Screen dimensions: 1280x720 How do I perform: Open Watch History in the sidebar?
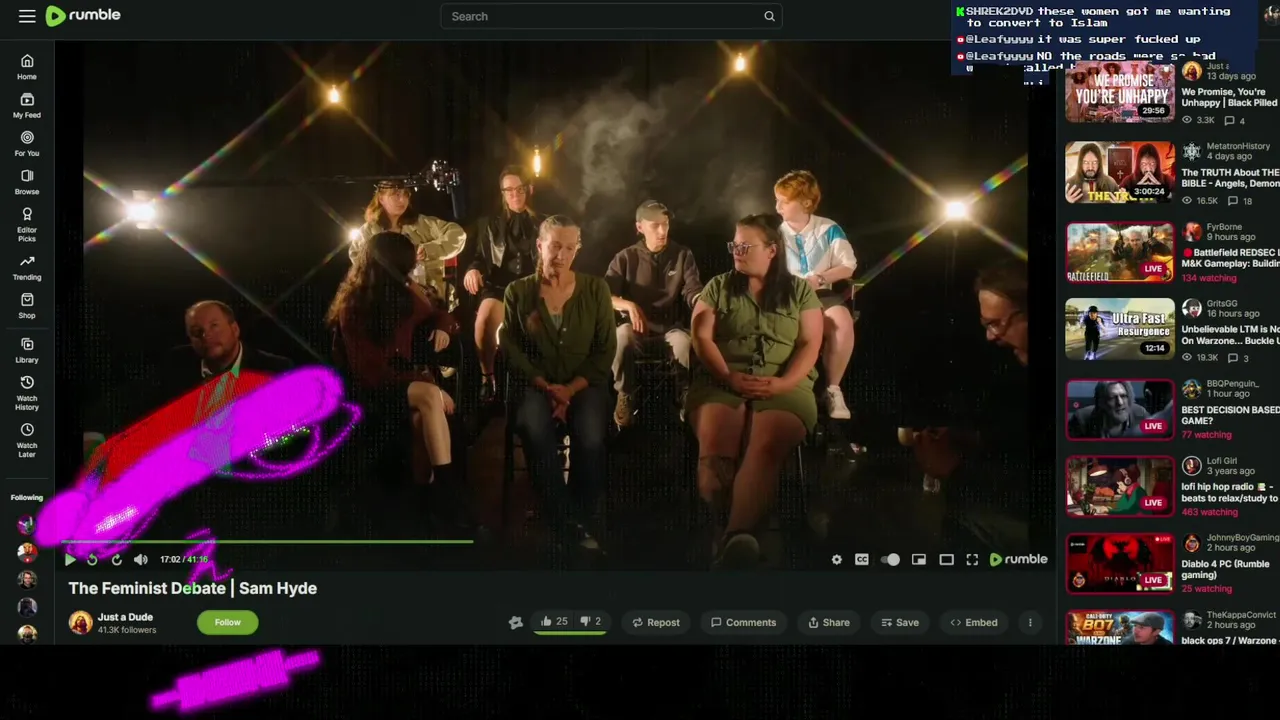[x=27, y=393]
